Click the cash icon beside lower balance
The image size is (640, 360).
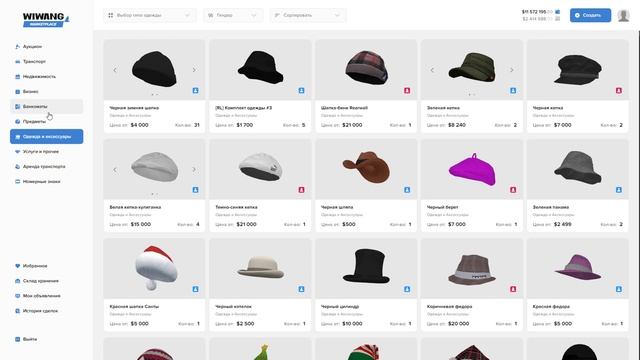(558, 19)
